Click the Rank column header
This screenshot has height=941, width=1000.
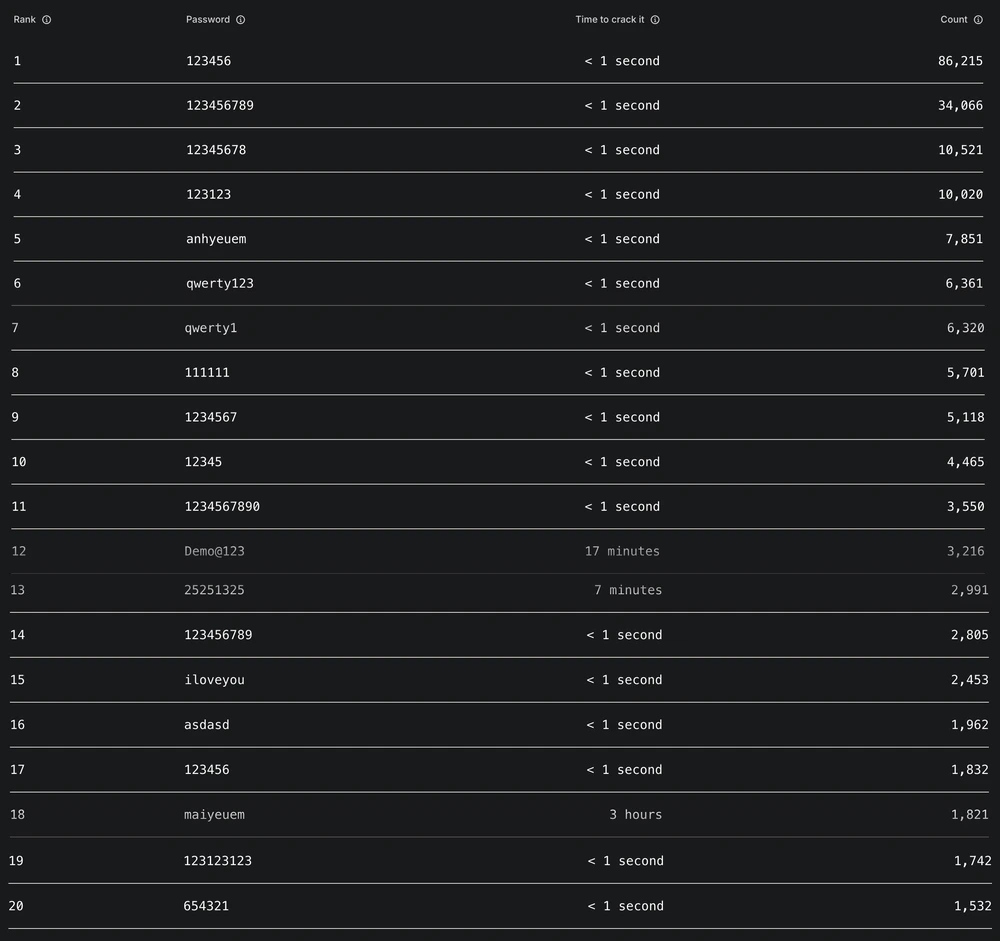coord(24,20)
